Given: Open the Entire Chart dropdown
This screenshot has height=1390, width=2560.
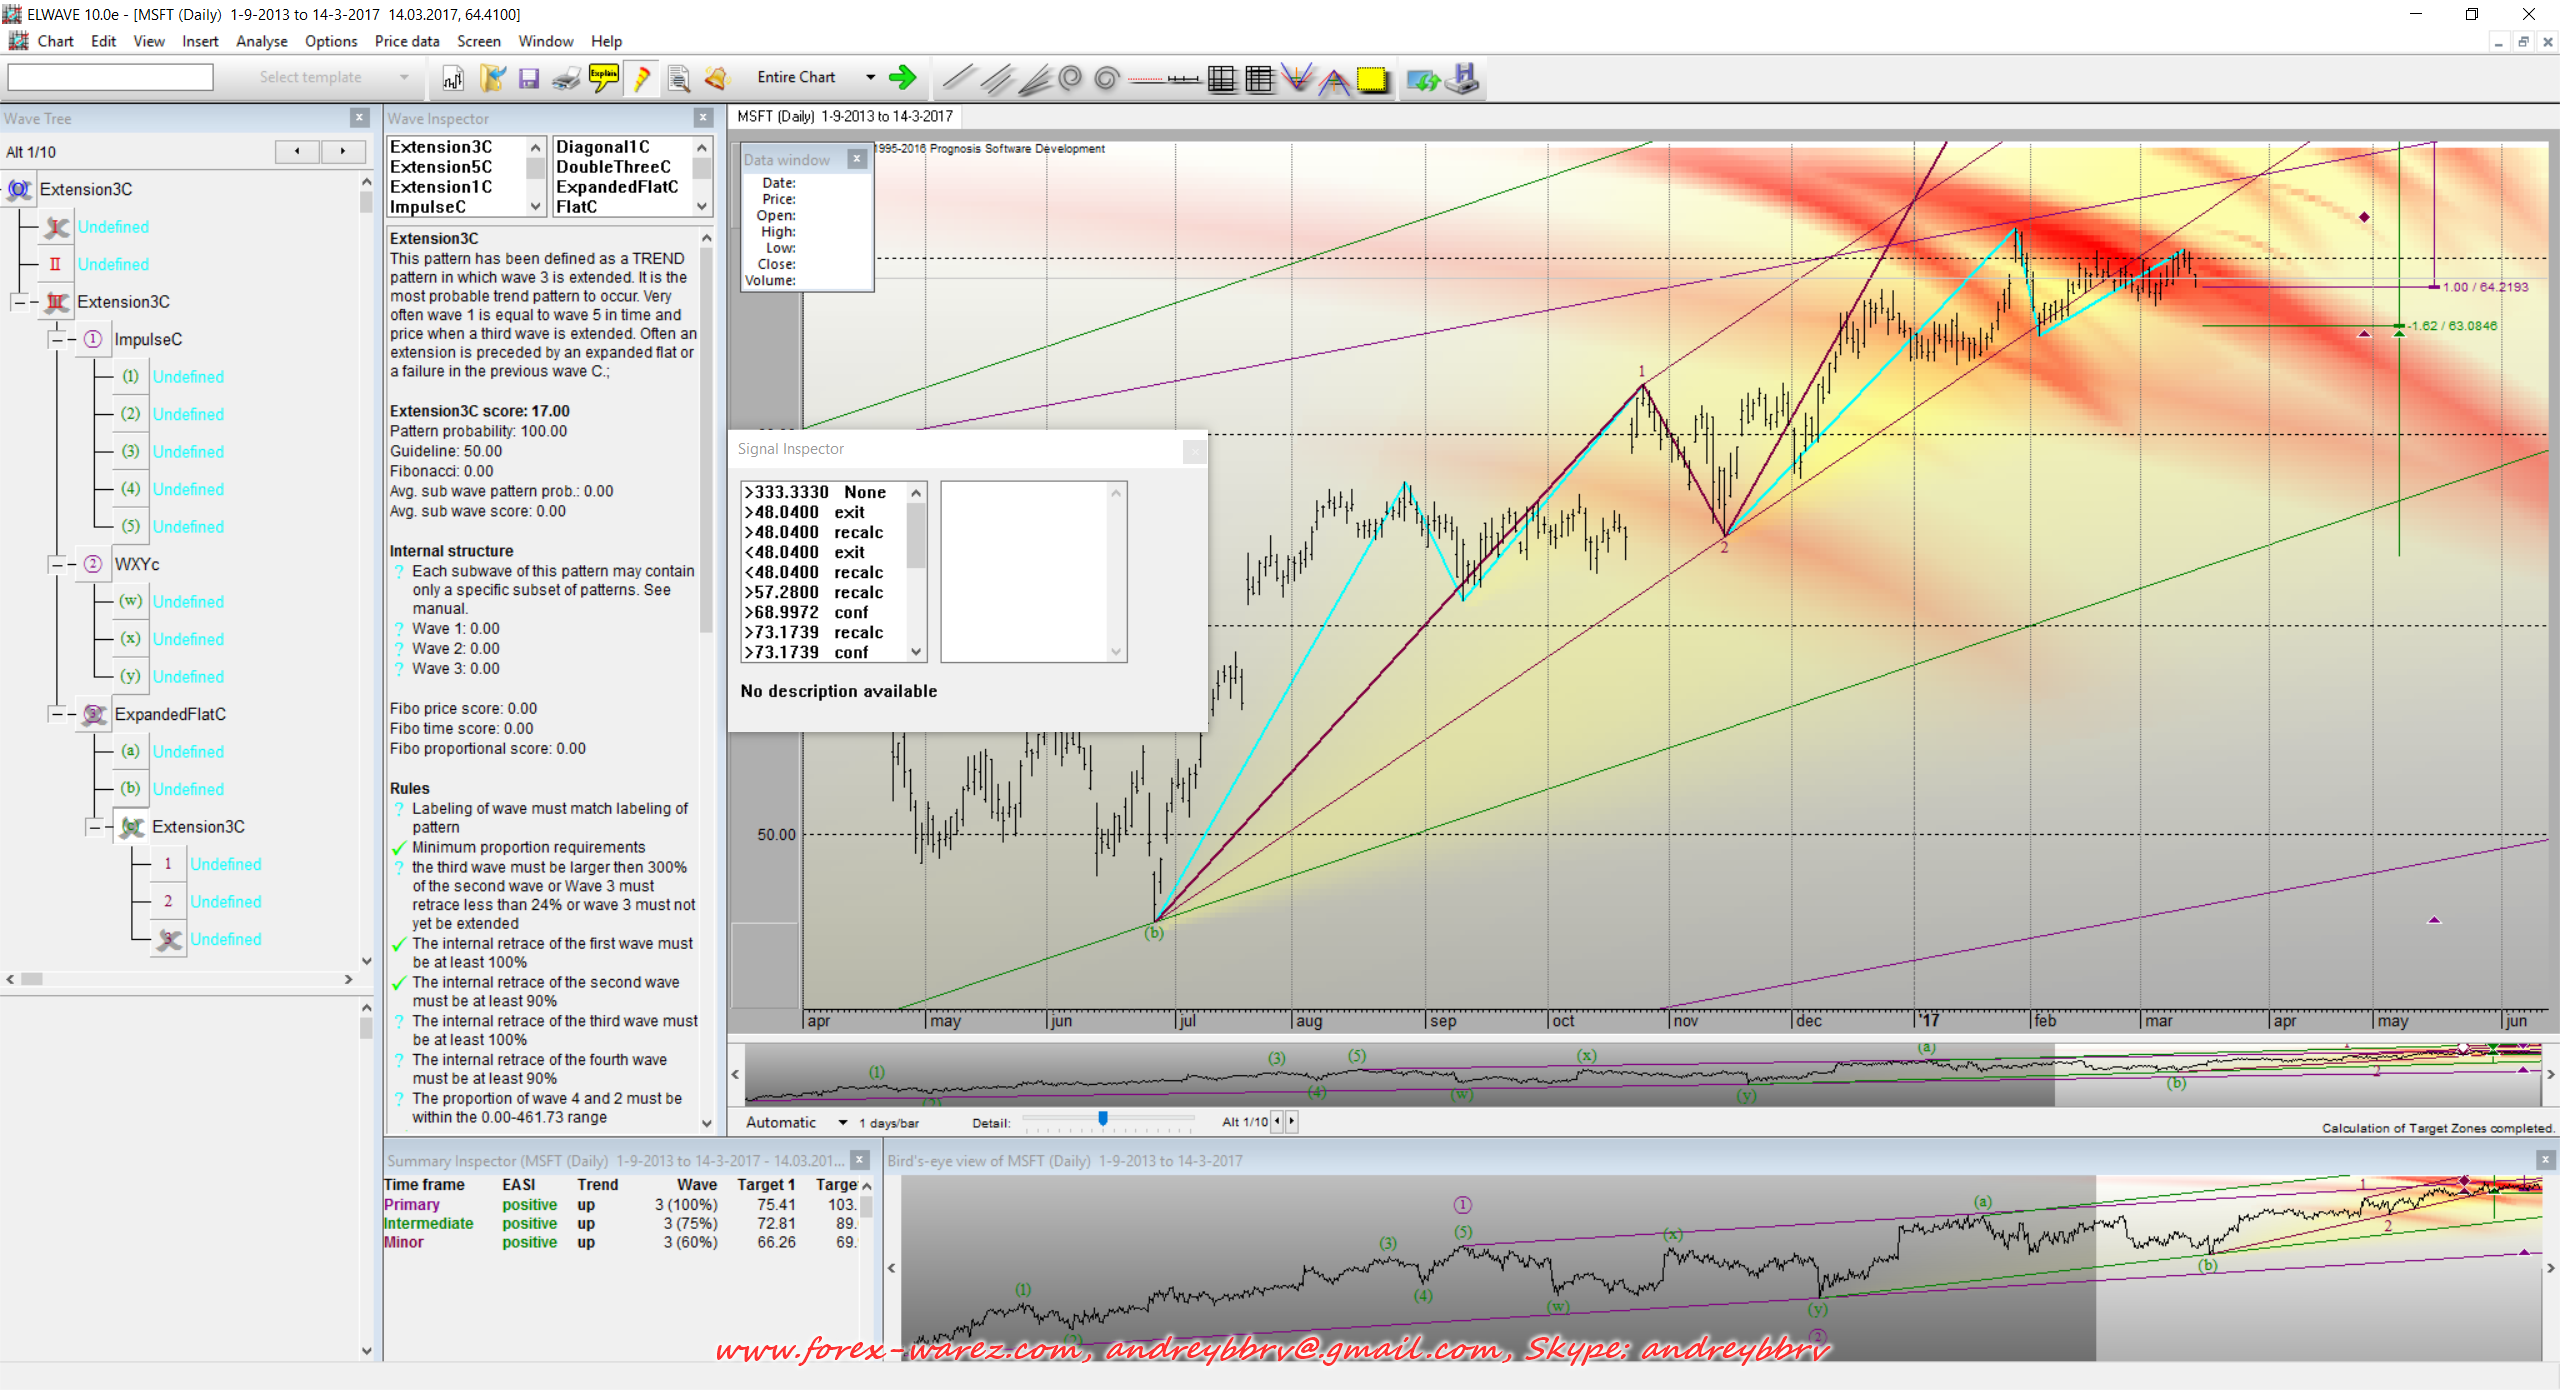Looking at the screenshot, I should (x=870, y=77).
